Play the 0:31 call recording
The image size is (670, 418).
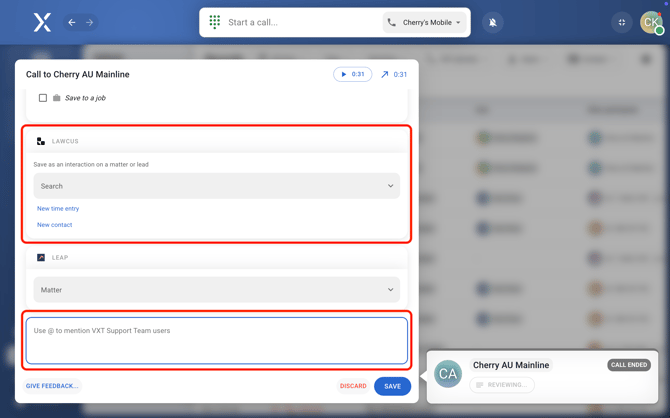[x=352, y=75]
